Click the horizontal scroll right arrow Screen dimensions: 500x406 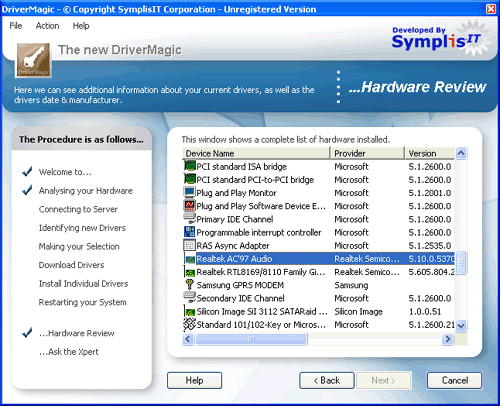click(x=447, y=339)
